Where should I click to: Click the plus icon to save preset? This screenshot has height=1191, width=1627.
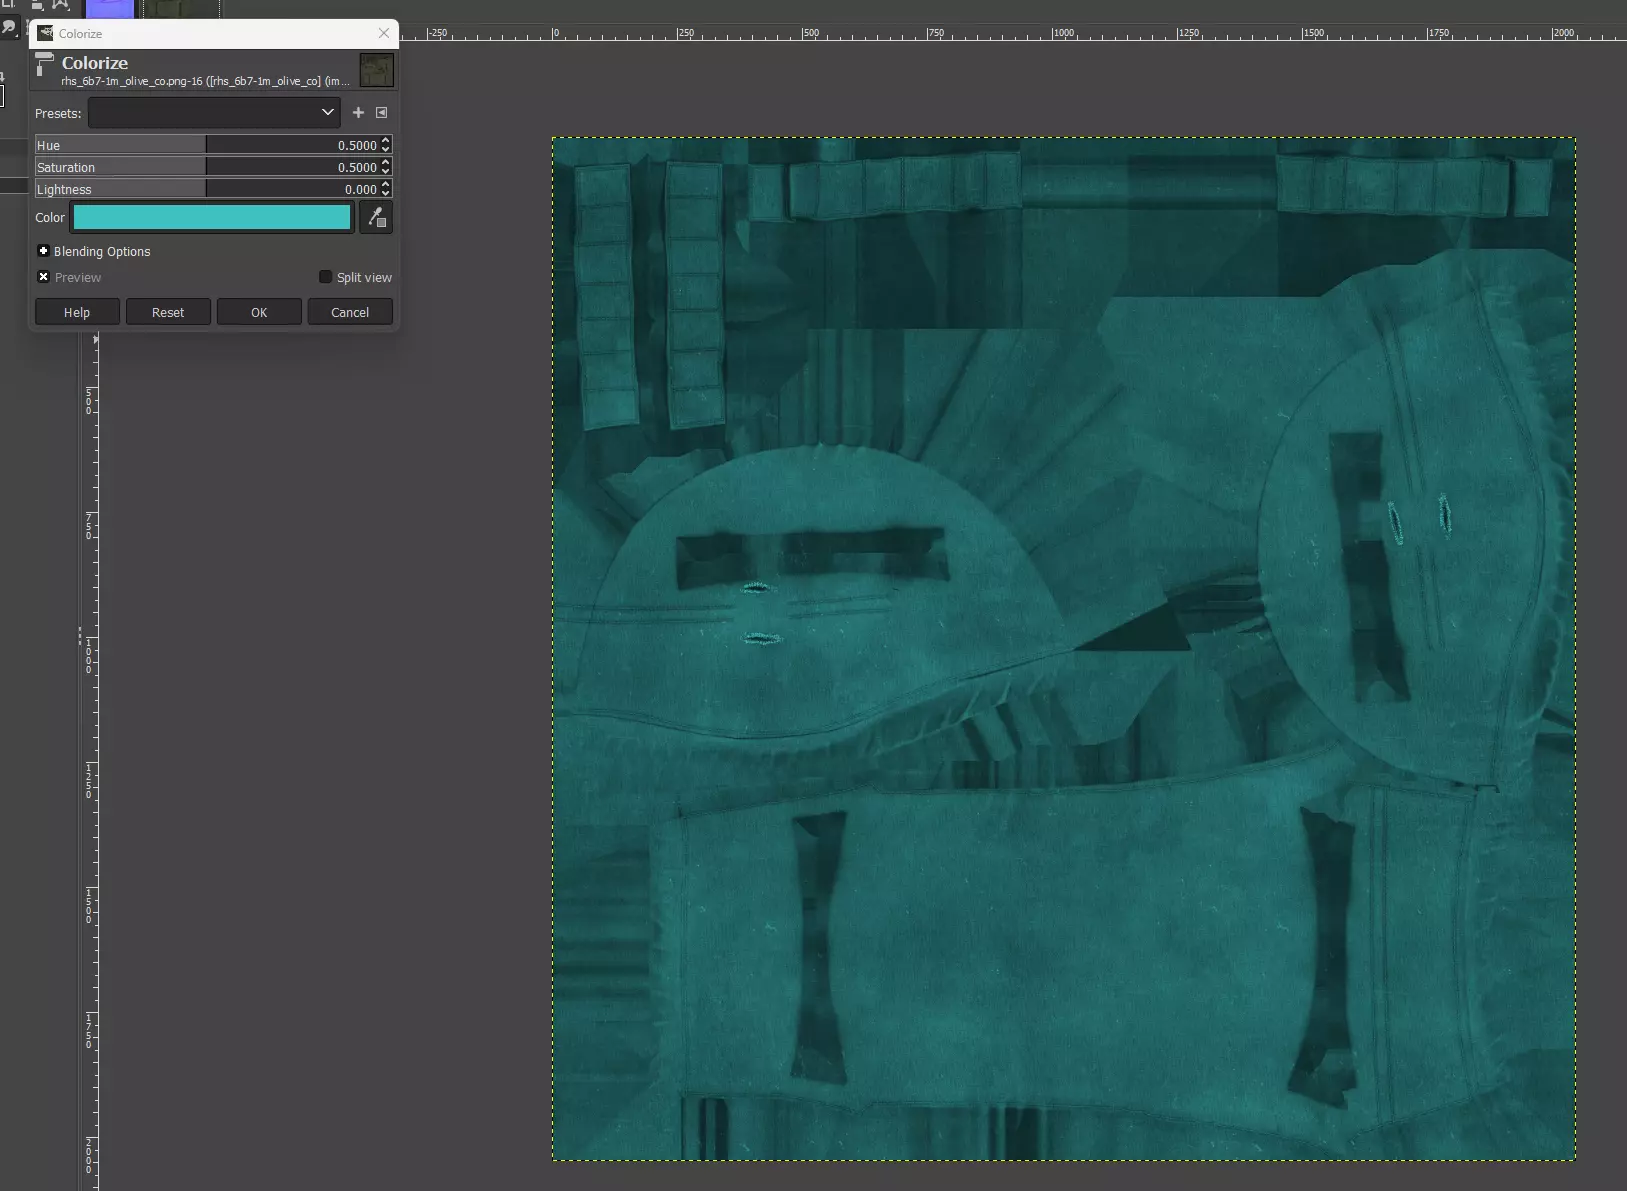pos(358,113)
